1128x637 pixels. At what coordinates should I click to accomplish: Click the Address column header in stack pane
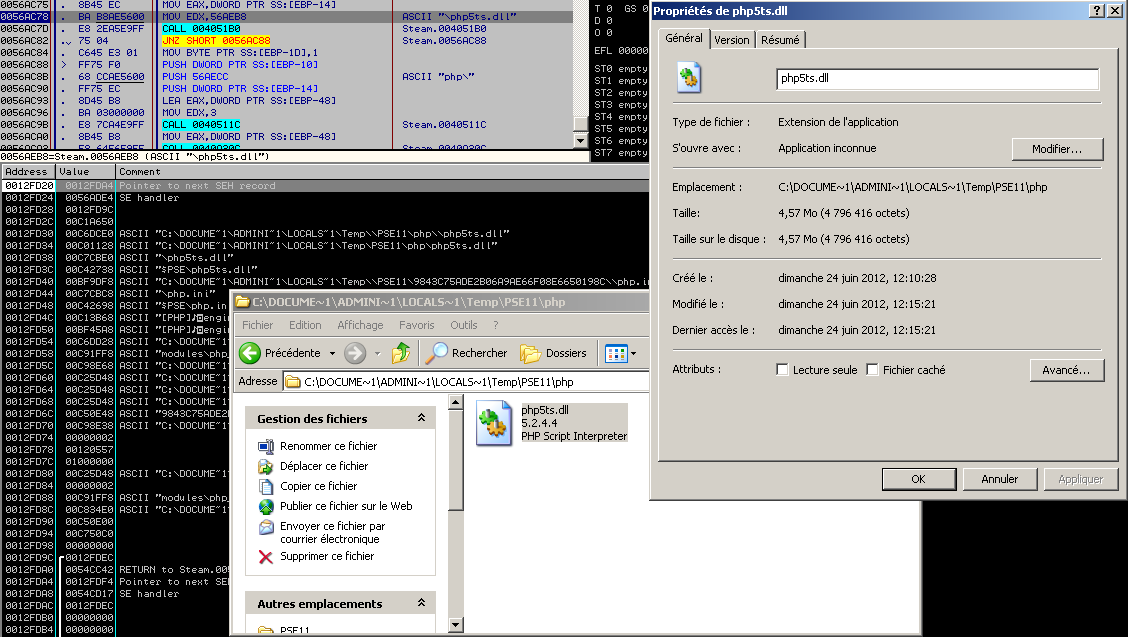tap(29, 171)
